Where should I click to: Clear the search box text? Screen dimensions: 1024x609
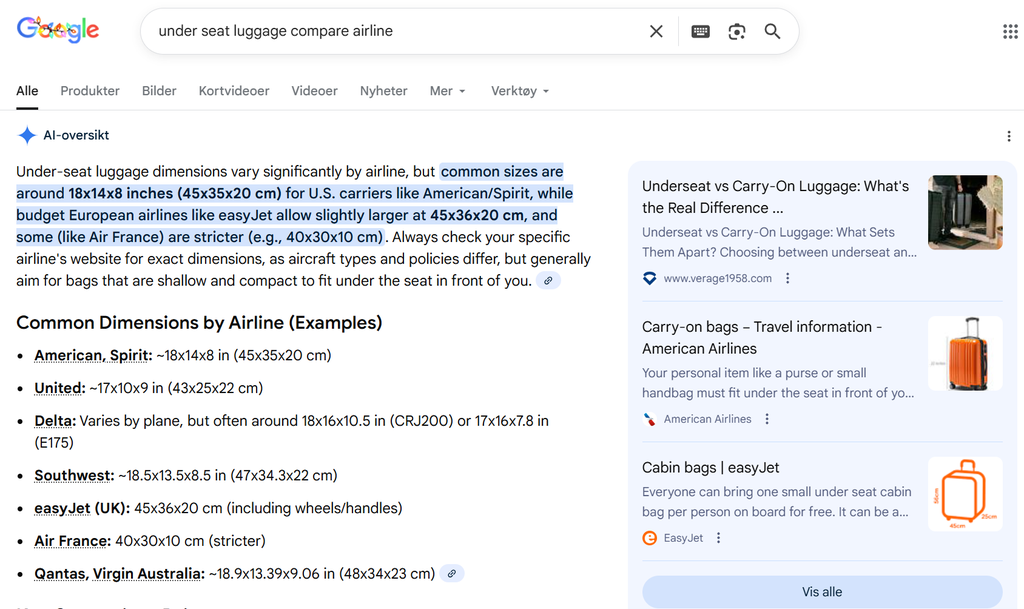point(656,31)
